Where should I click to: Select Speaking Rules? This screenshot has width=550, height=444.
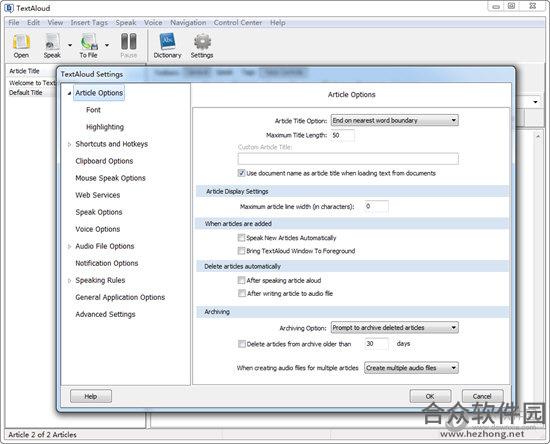point(100,280)
